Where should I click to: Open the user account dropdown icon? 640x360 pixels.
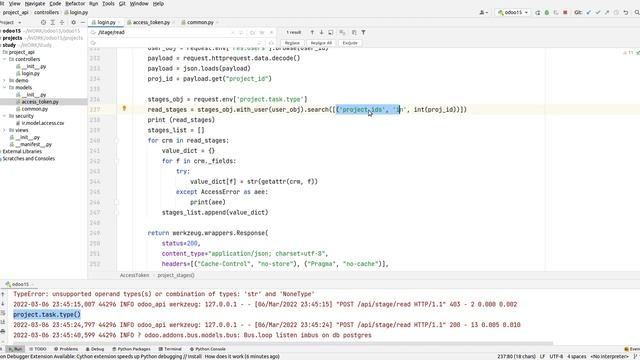(x=484, y=13)
